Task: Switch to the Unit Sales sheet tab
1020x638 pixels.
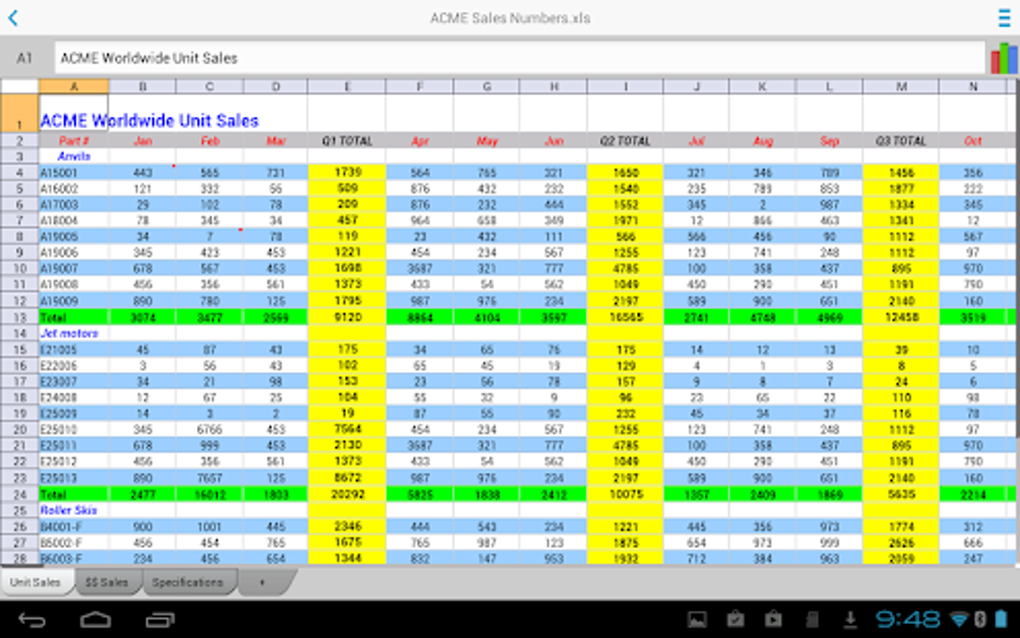Action: (36, 582)
